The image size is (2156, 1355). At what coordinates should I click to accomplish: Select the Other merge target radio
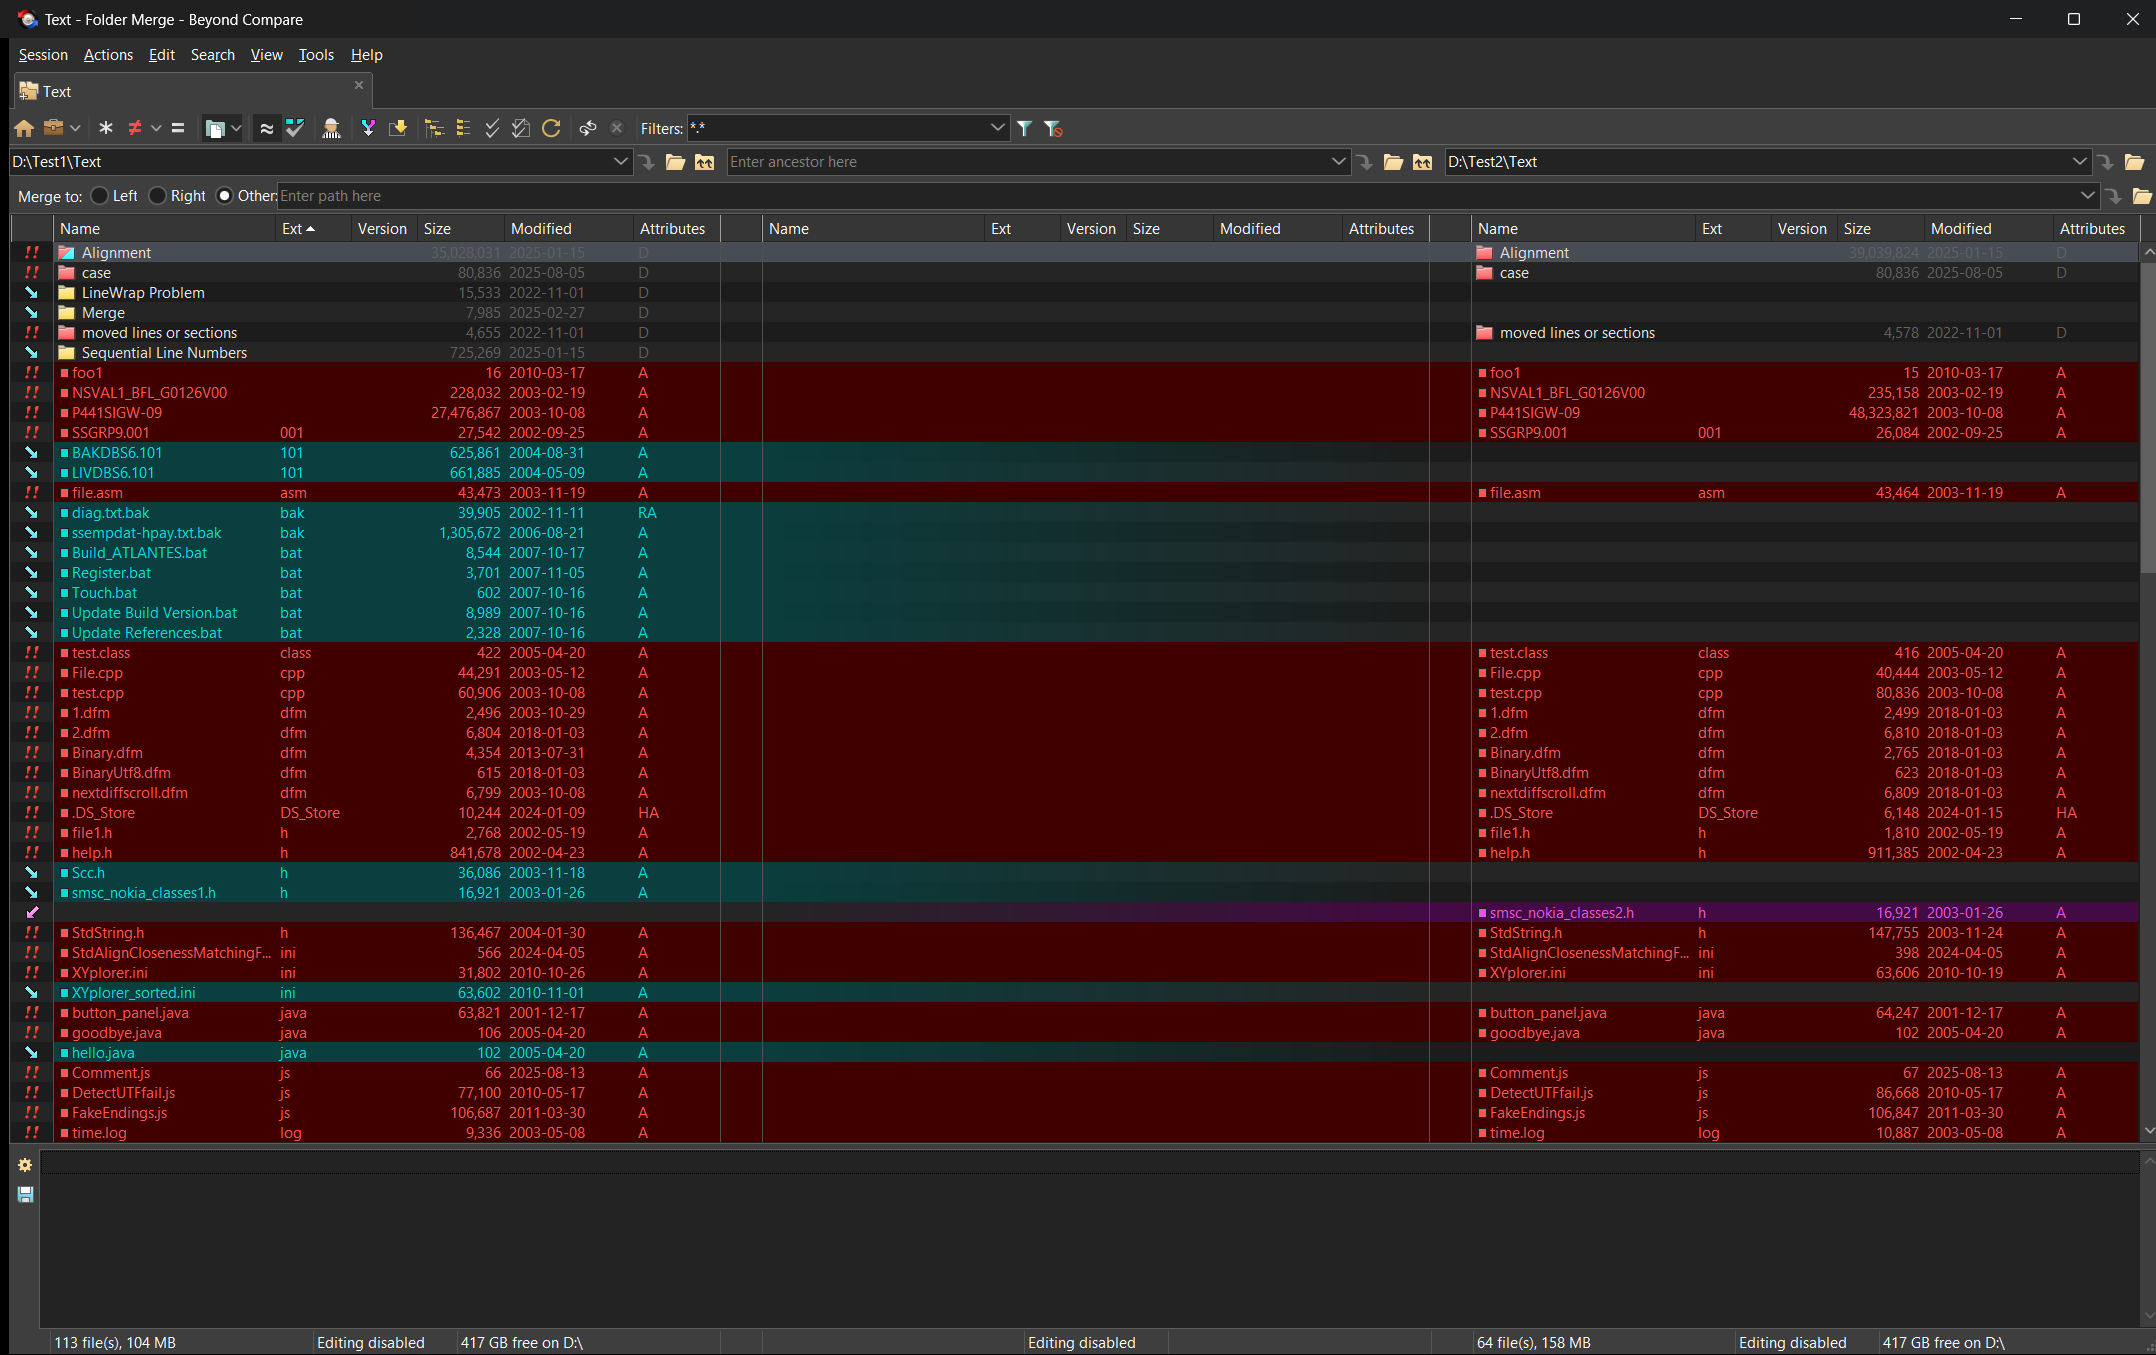tap(224, 196)
